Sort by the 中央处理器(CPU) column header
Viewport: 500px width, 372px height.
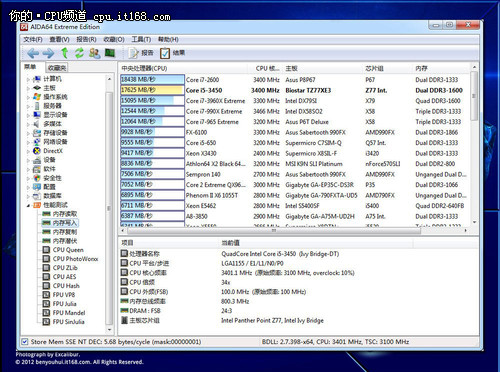click(x=183, y=68)
